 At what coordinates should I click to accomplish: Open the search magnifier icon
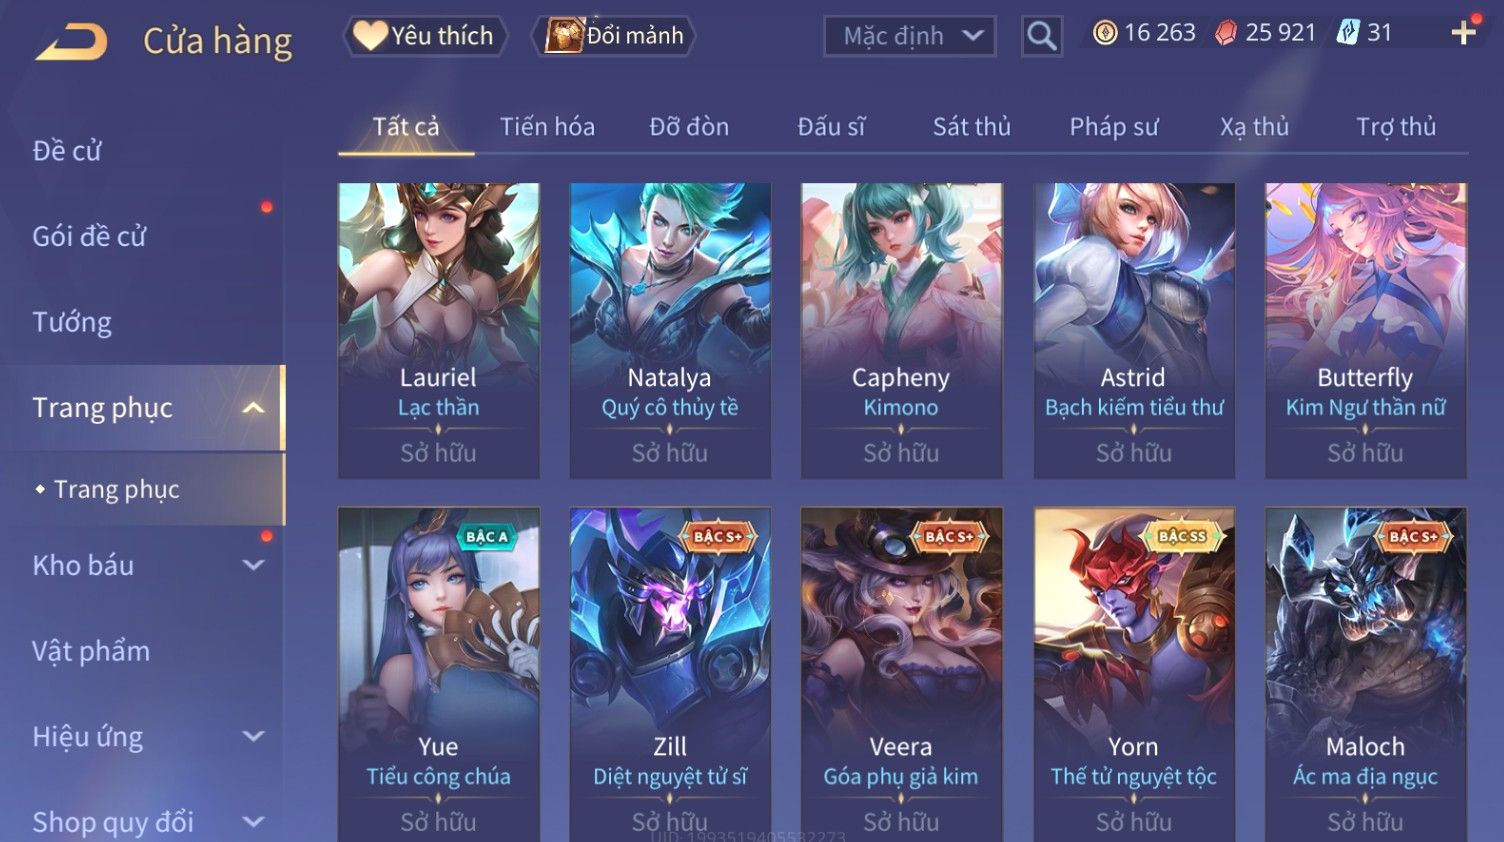1041,36
